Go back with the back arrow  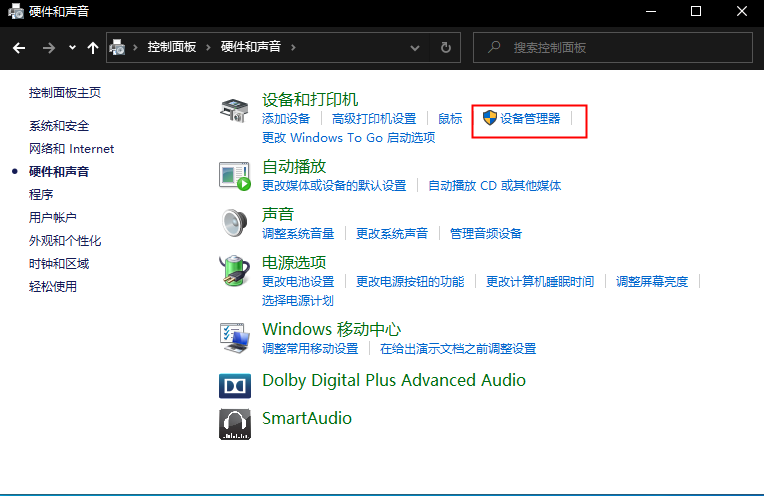pos(19,48)
